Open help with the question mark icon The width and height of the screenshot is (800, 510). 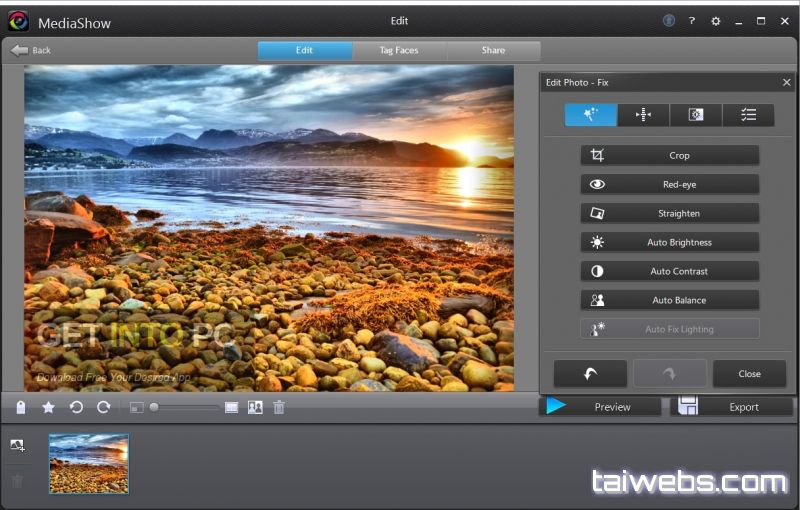[692, 21]
